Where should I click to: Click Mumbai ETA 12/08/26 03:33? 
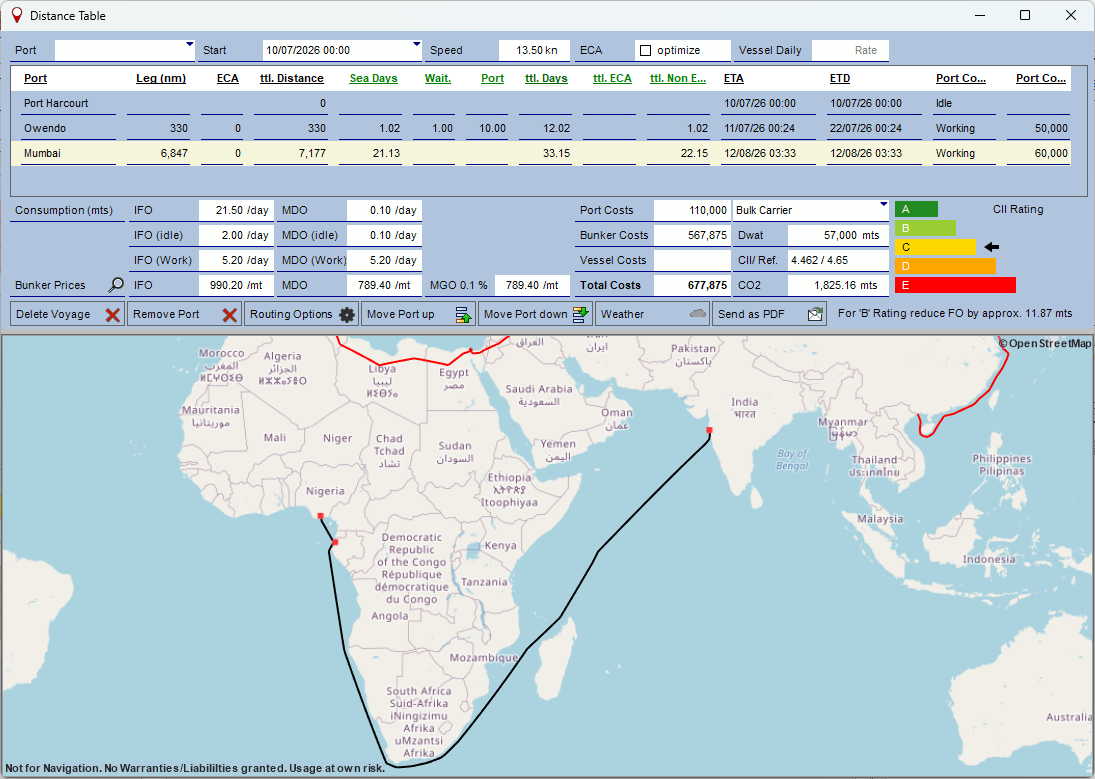tap(760, 153)
